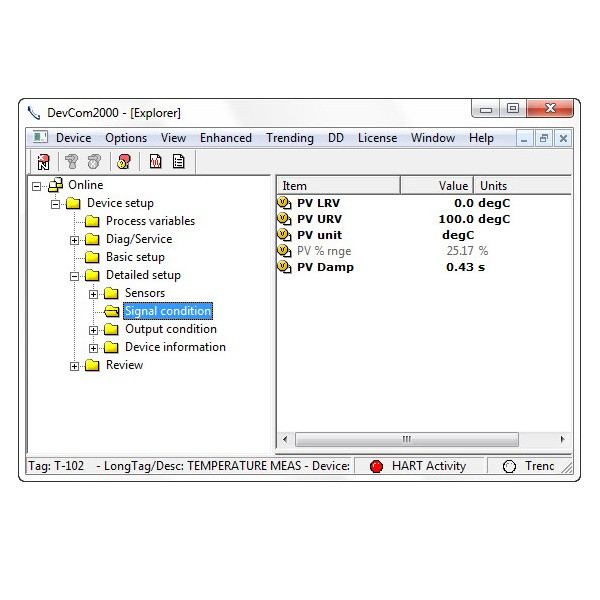Collapse the Online root node
The height and width of the screenshot is (600, 600).
click(x=36, y=186)
